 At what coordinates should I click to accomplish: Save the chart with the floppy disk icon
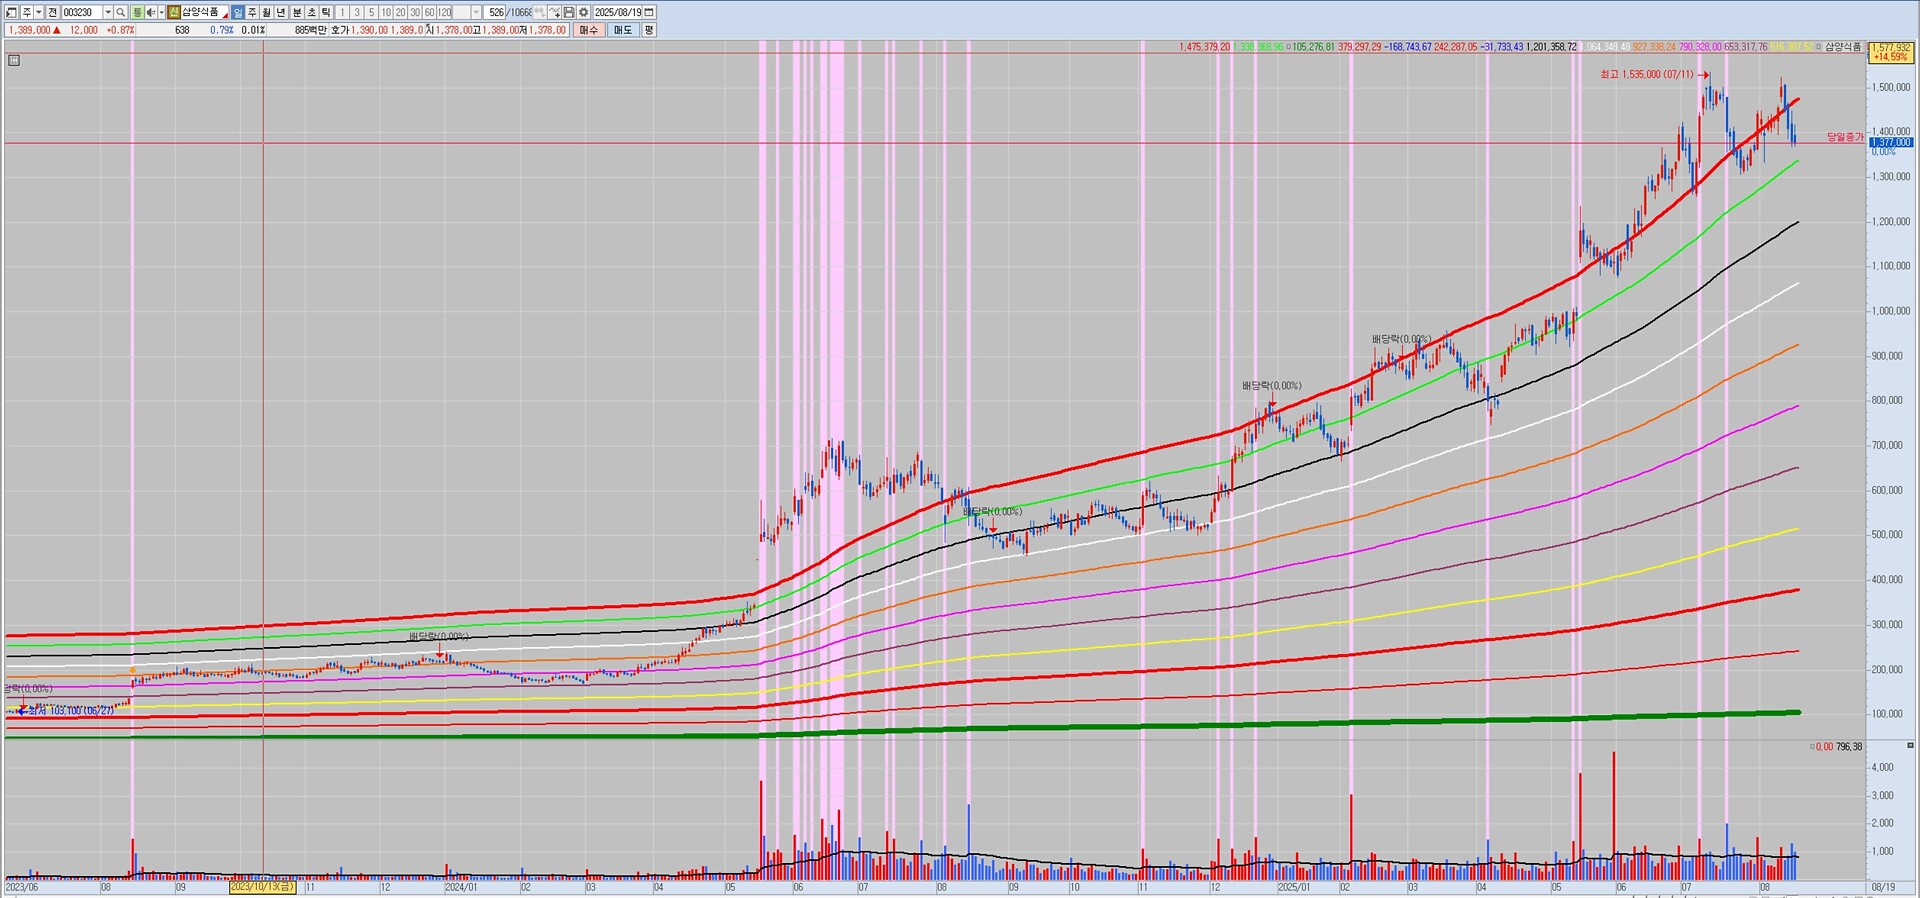(x=569, y=12)
